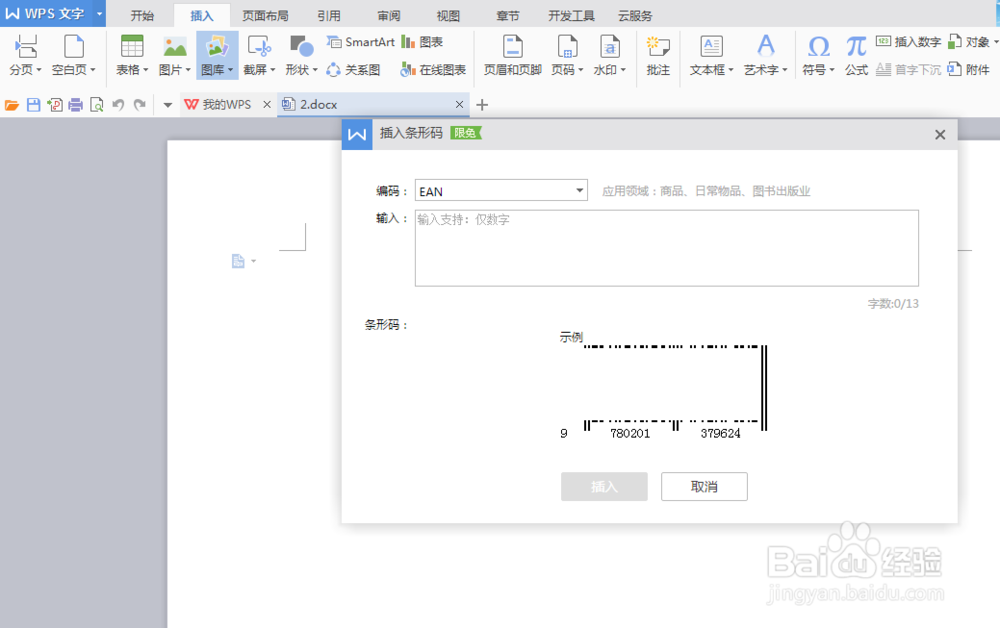Expand the page number (页码) dropdown arrow
The height and width of the screenshot is (628, 1000).
pyautogui.click(x=581, y=69)
